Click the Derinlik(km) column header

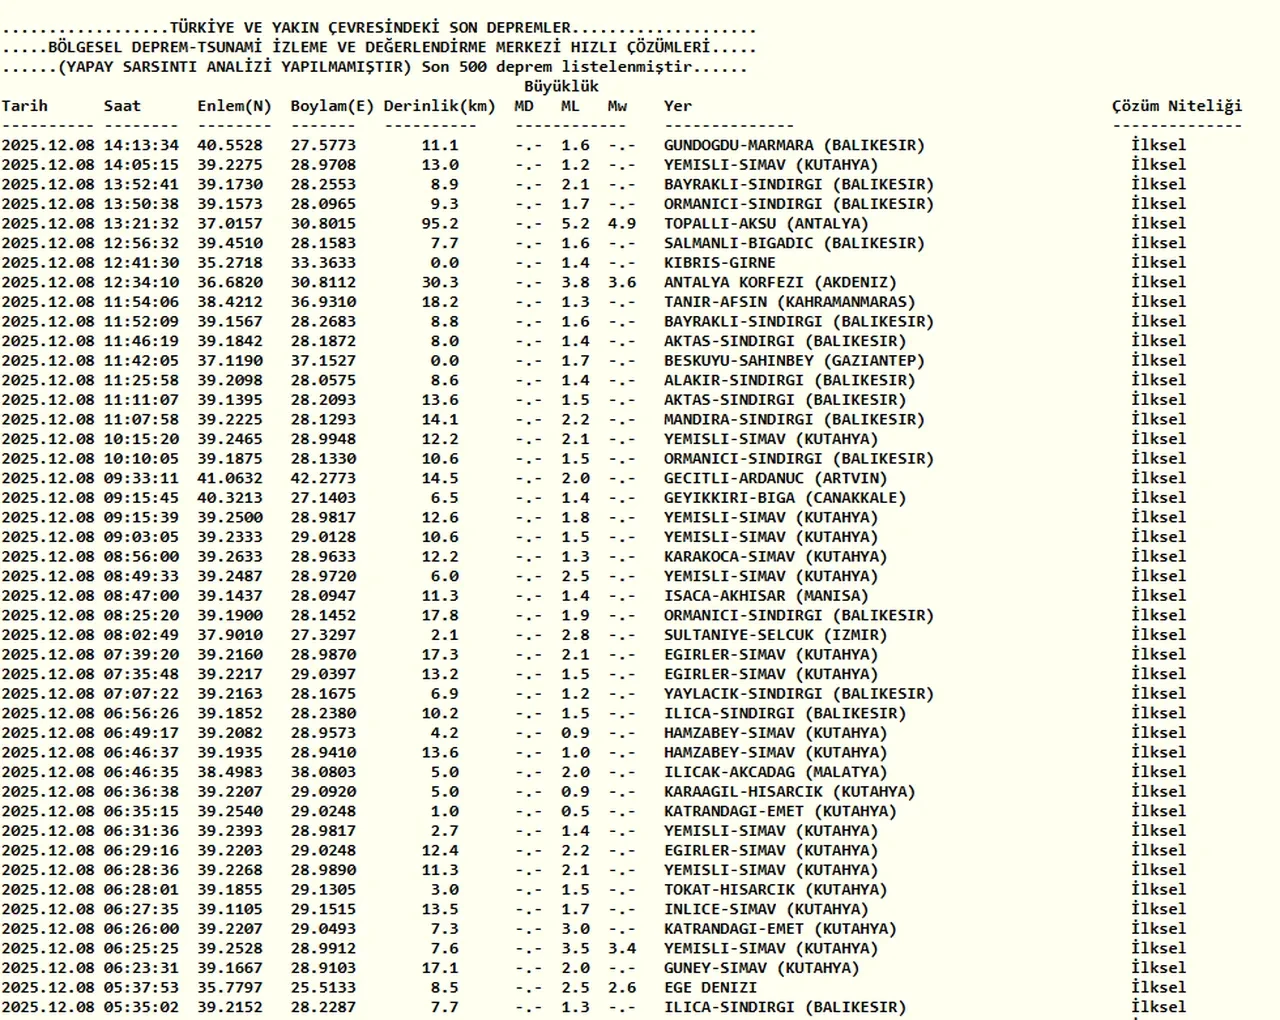point(439,106)
